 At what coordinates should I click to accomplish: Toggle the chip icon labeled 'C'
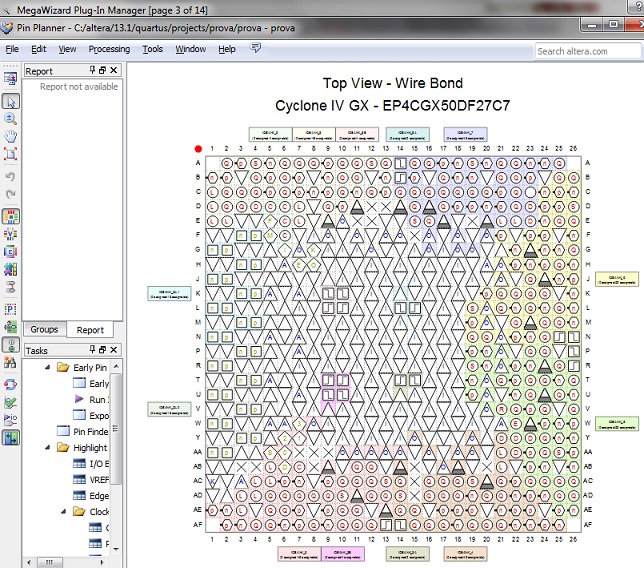pos(11,251)
